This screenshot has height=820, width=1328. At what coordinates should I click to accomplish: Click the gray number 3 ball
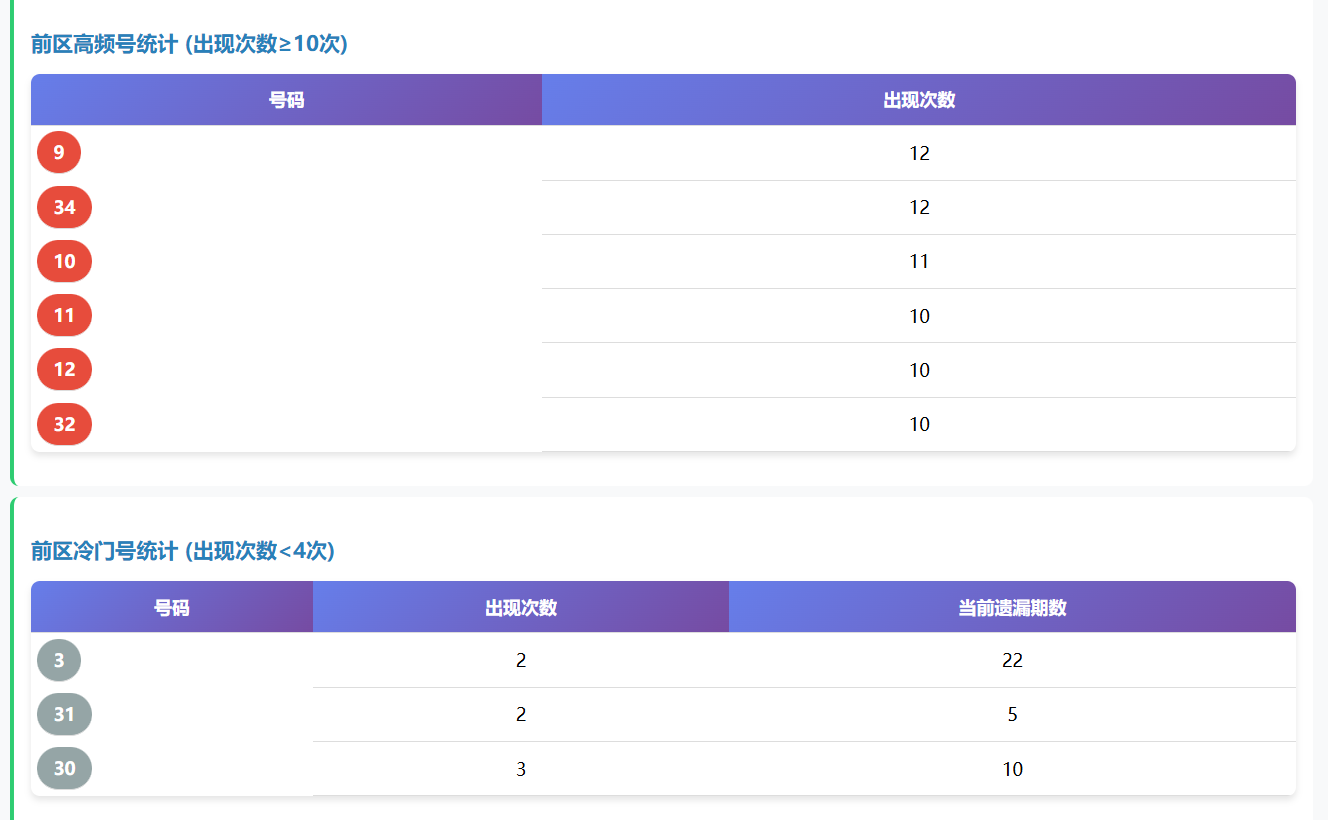[x=59, y=660]
